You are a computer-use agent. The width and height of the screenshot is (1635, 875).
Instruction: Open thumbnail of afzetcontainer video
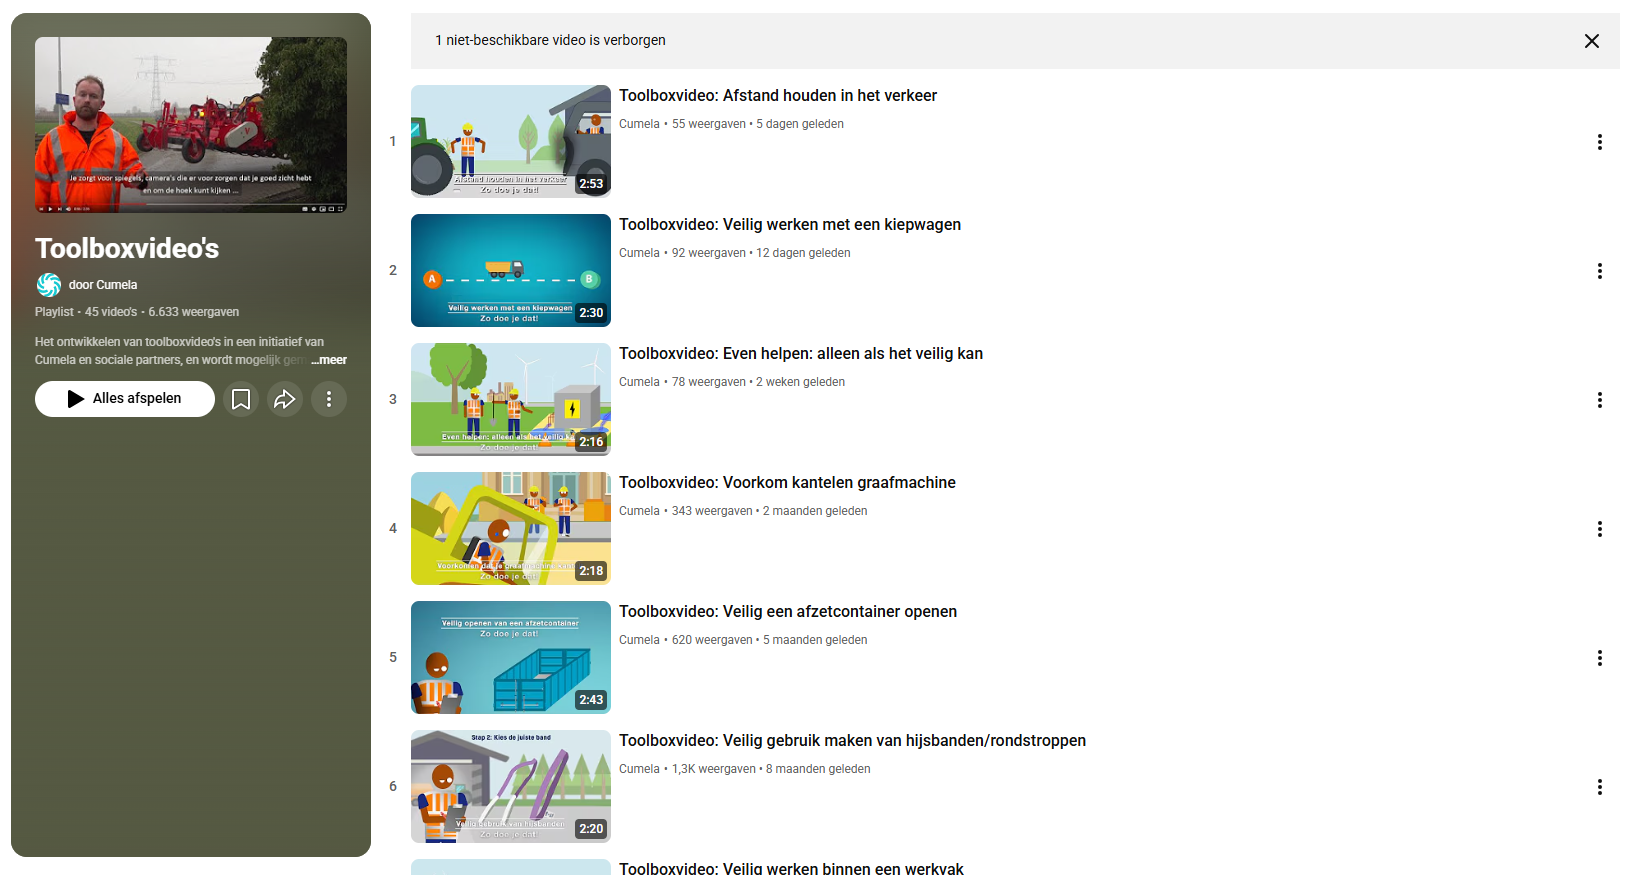(511, 657)
